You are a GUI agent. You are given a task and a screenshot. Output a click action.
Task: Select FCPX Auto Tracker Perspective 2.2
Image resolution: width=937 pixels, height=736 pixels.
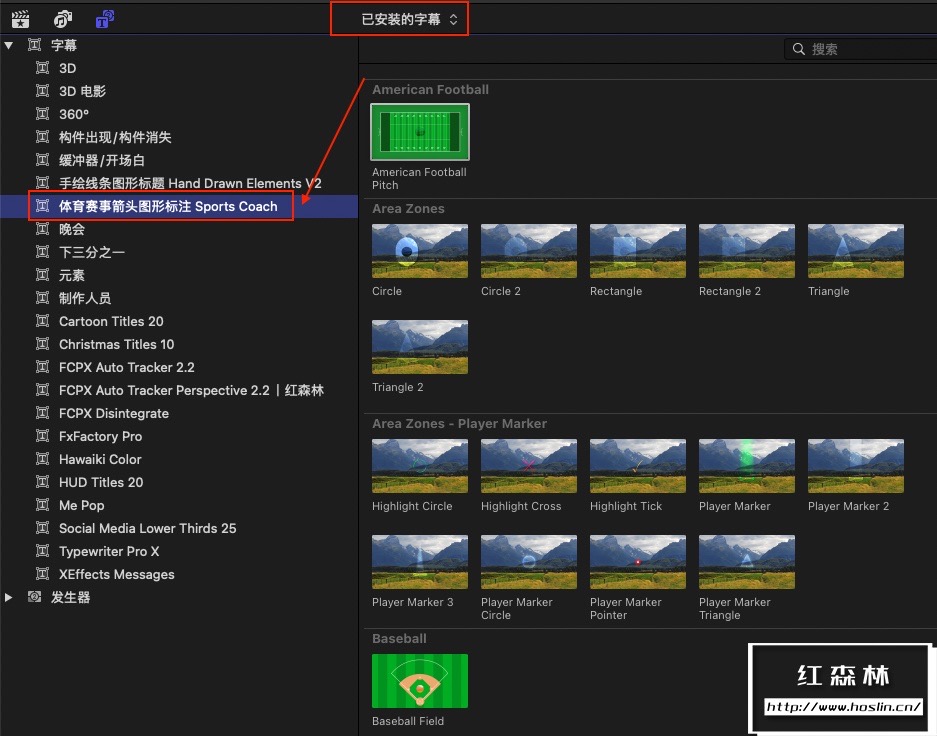pyautogui.click(x=191, y=390)
